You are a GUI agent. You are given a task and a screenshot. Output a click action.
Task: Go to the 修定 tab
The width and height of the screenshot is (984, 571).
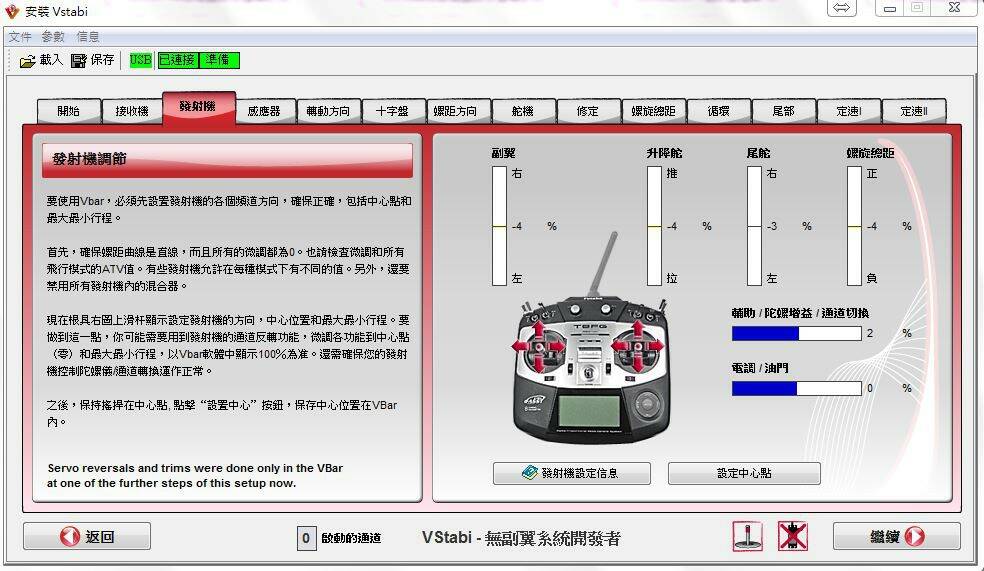(x=588, y=111)
